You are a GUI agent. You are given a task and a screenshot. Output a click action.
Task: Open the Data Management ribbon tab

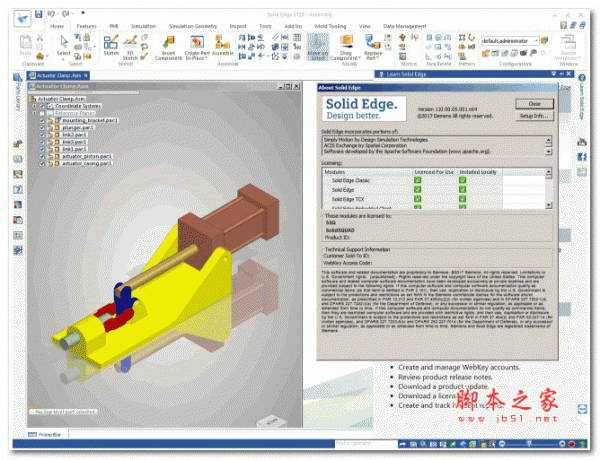click(404, 26)
